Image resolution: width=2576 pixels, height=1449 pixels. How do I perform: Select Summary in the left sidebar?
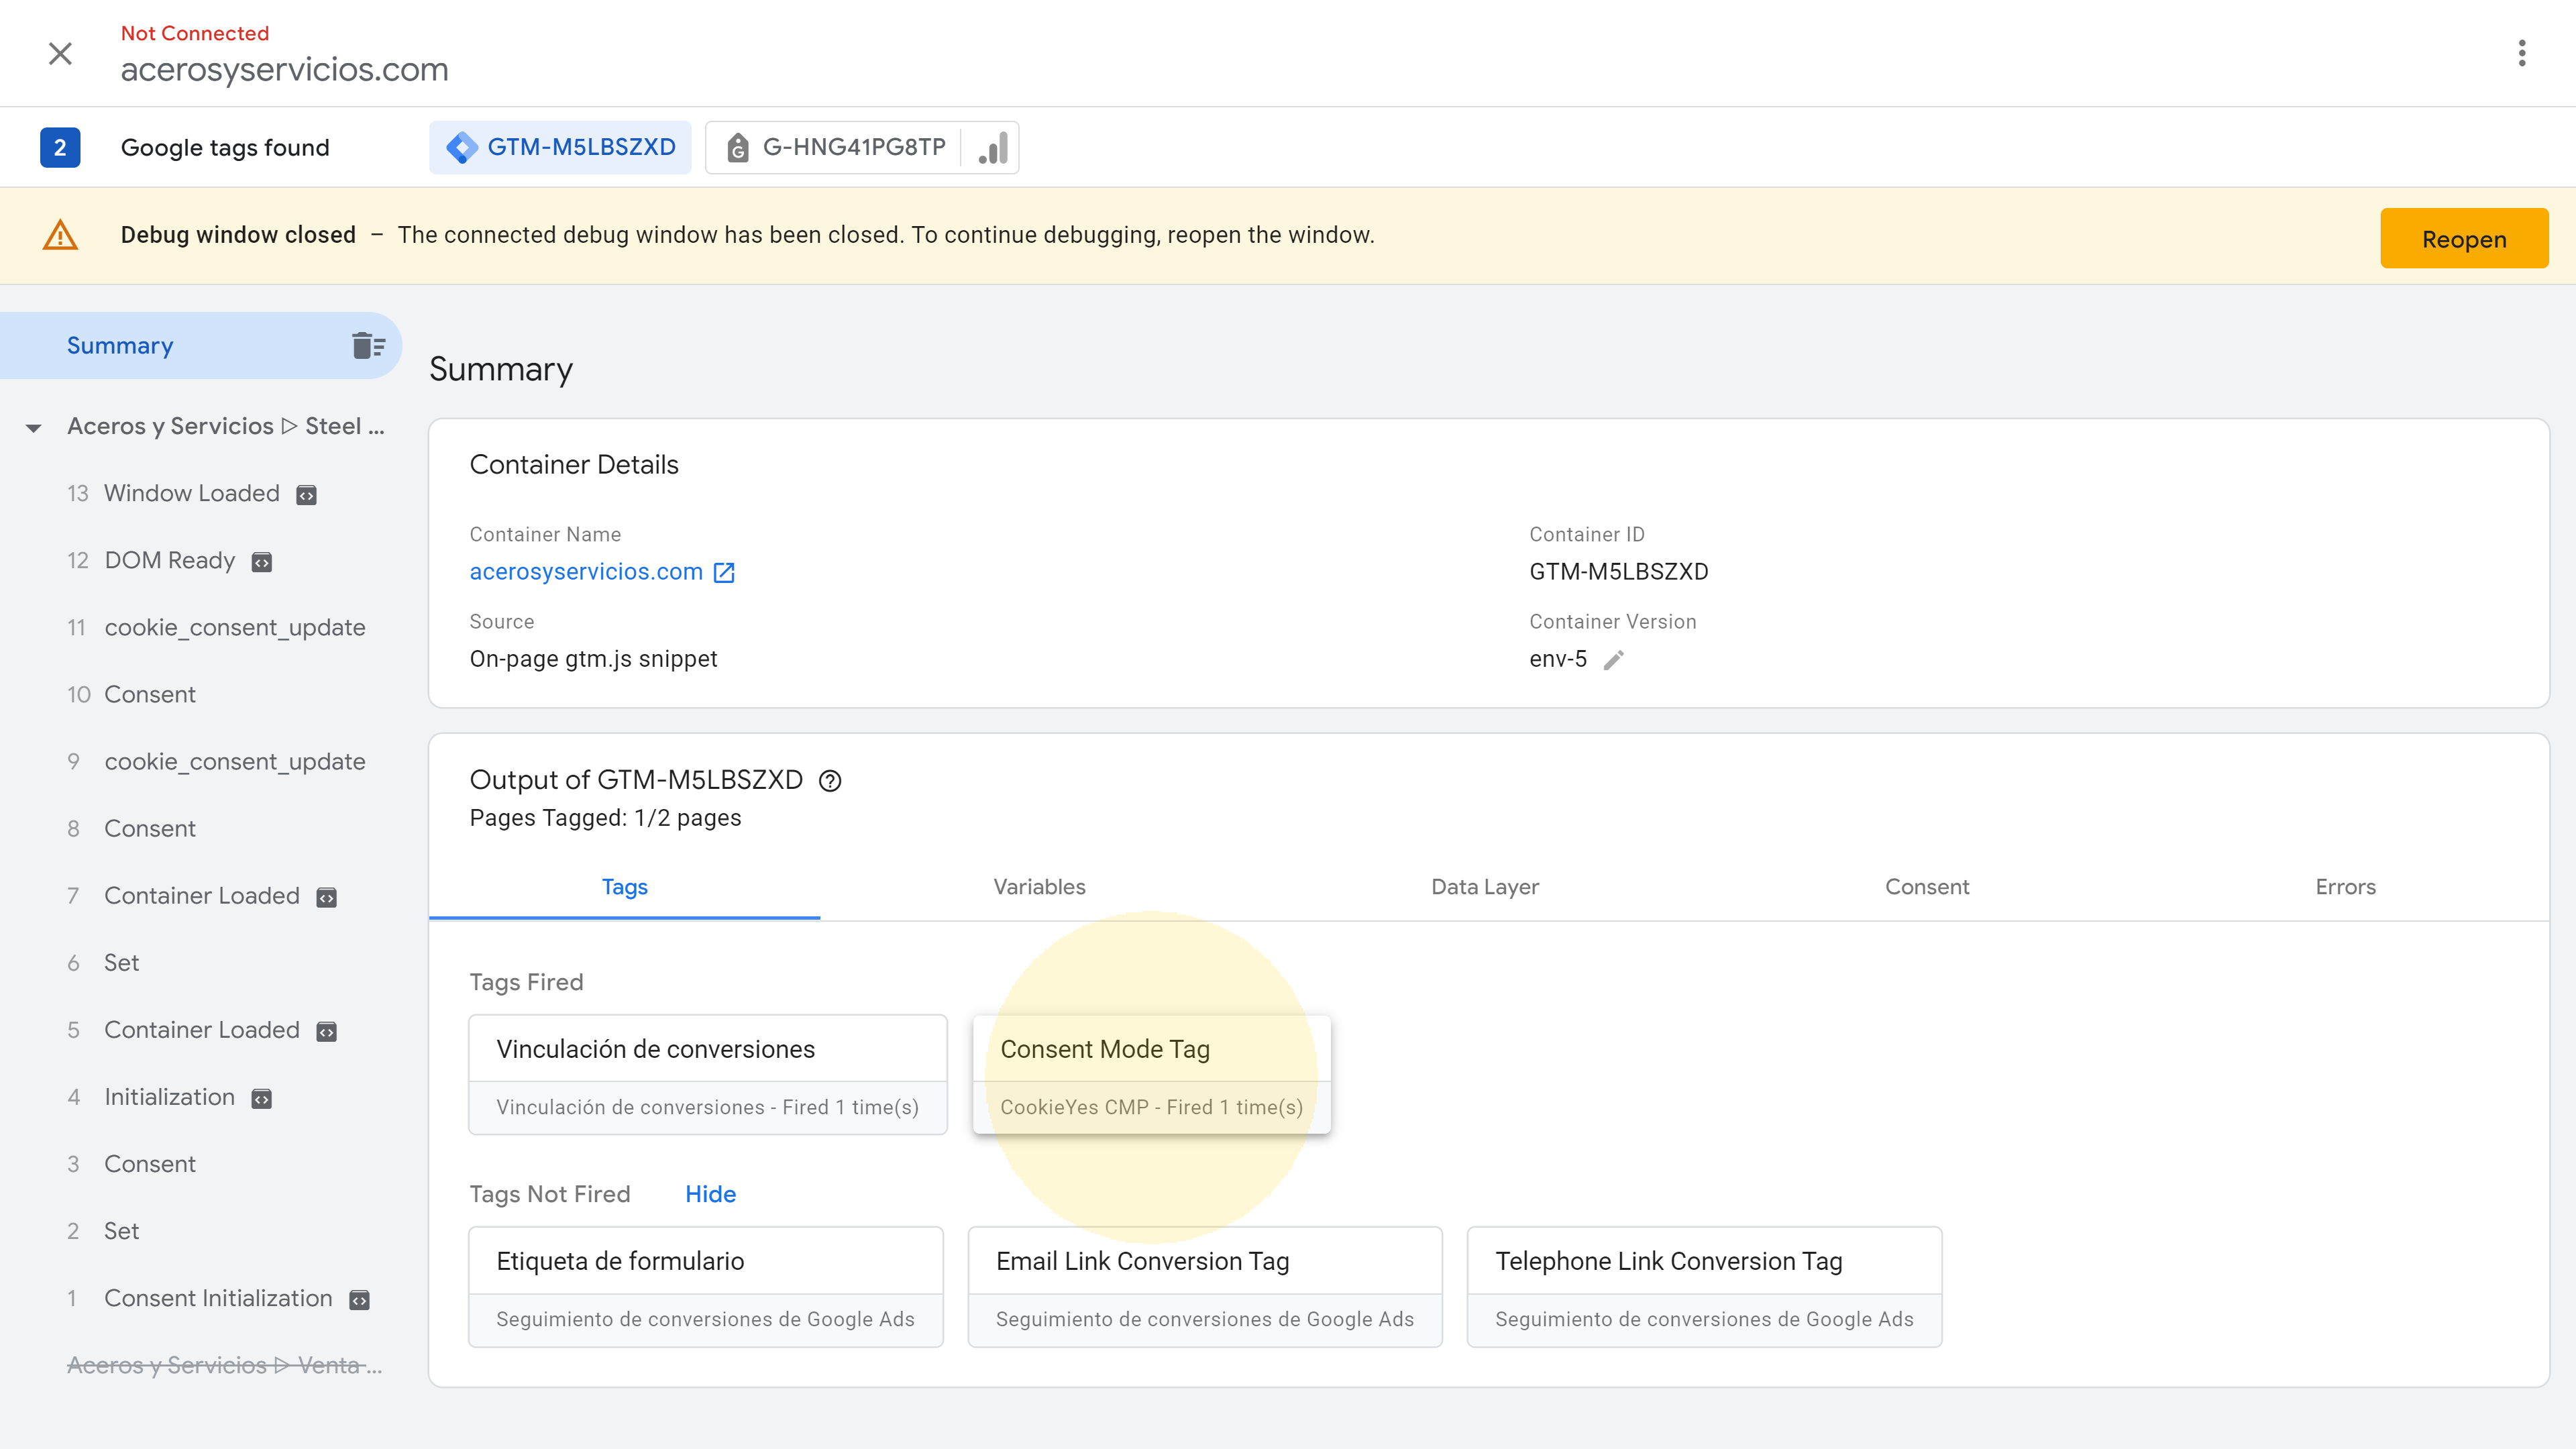[x=200, y=345]
